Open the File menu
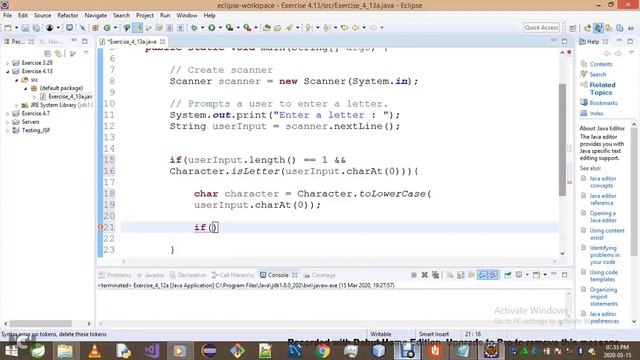This screenshot has width=640, height=360. point(7,15)
